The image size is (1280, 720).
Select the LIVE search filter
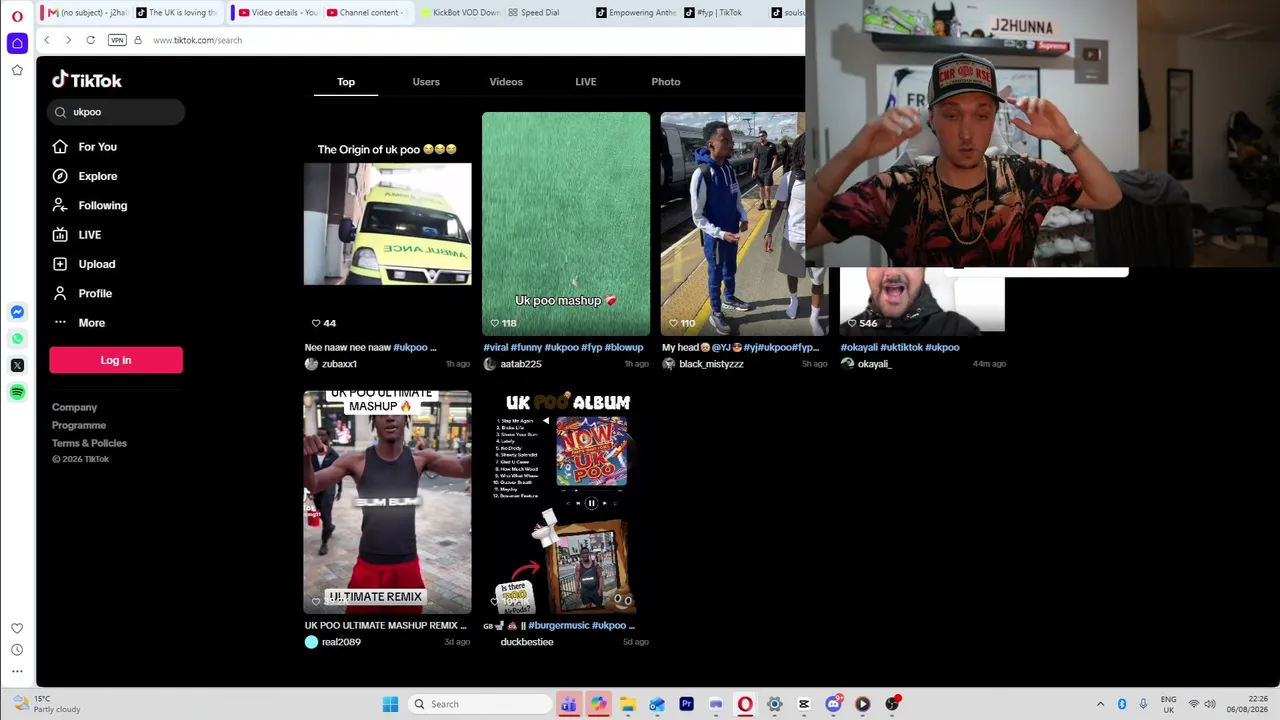pos(586,82)
